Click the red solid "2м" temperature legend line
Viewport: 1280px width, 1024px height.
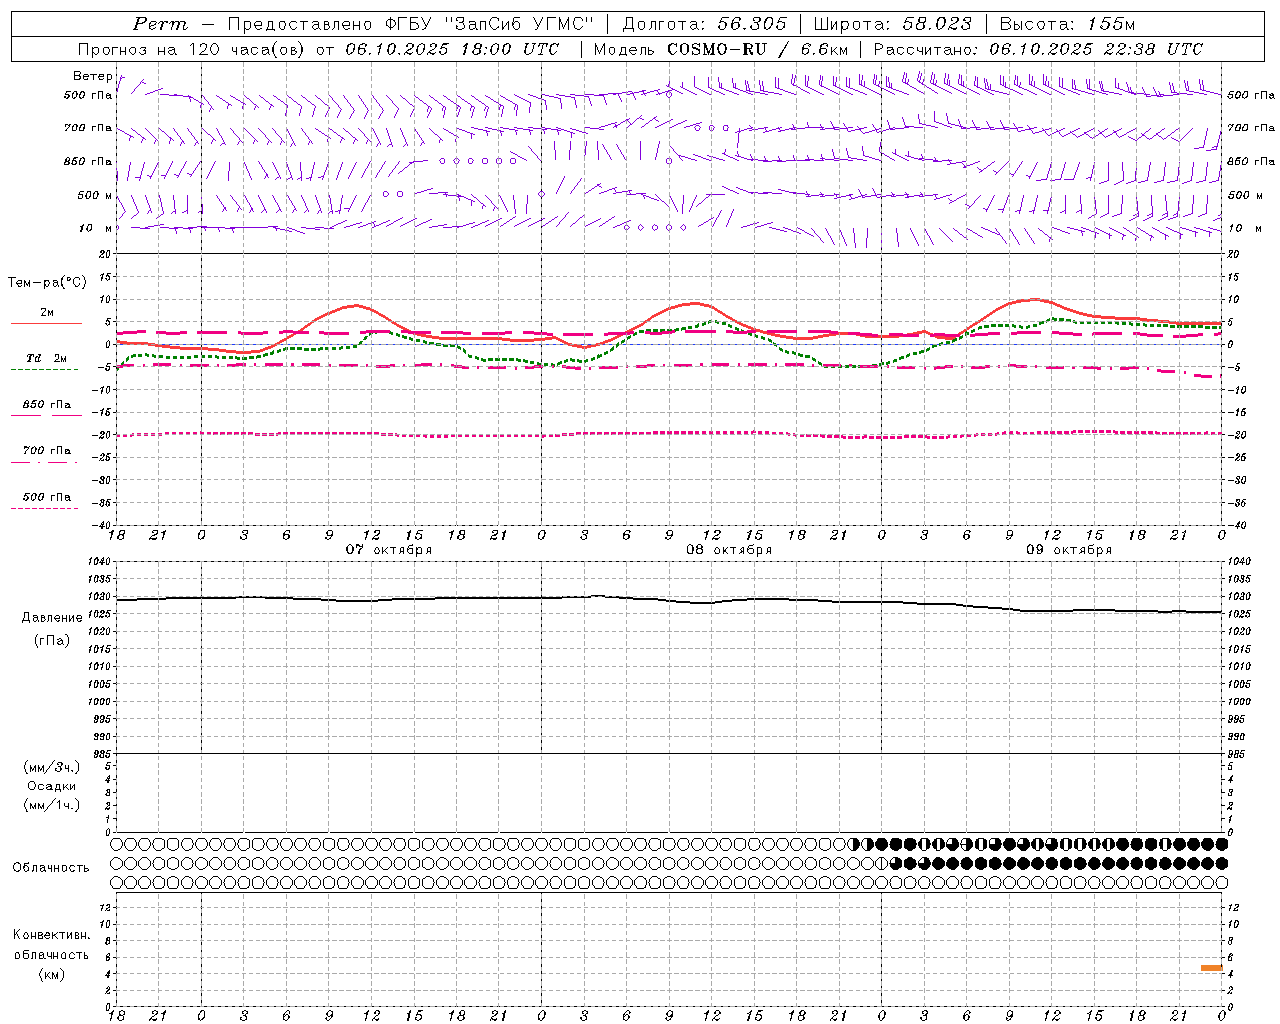point(46,323)
